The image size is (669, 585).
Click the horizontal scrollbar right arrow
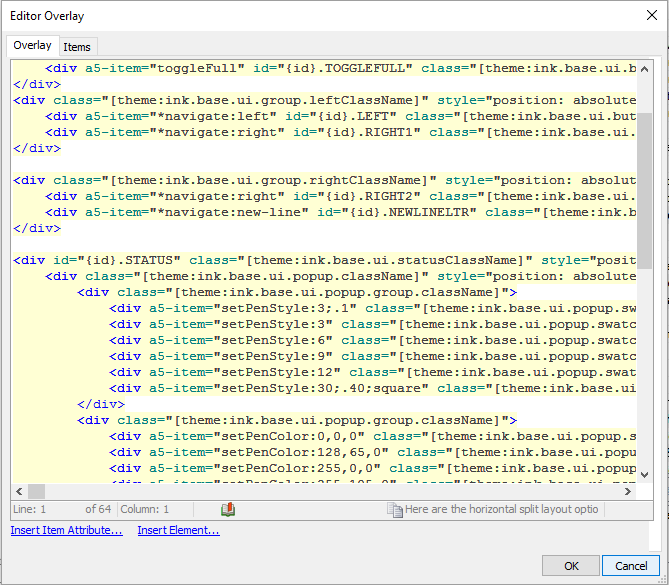pyautogui.click(x=628, y=491)
